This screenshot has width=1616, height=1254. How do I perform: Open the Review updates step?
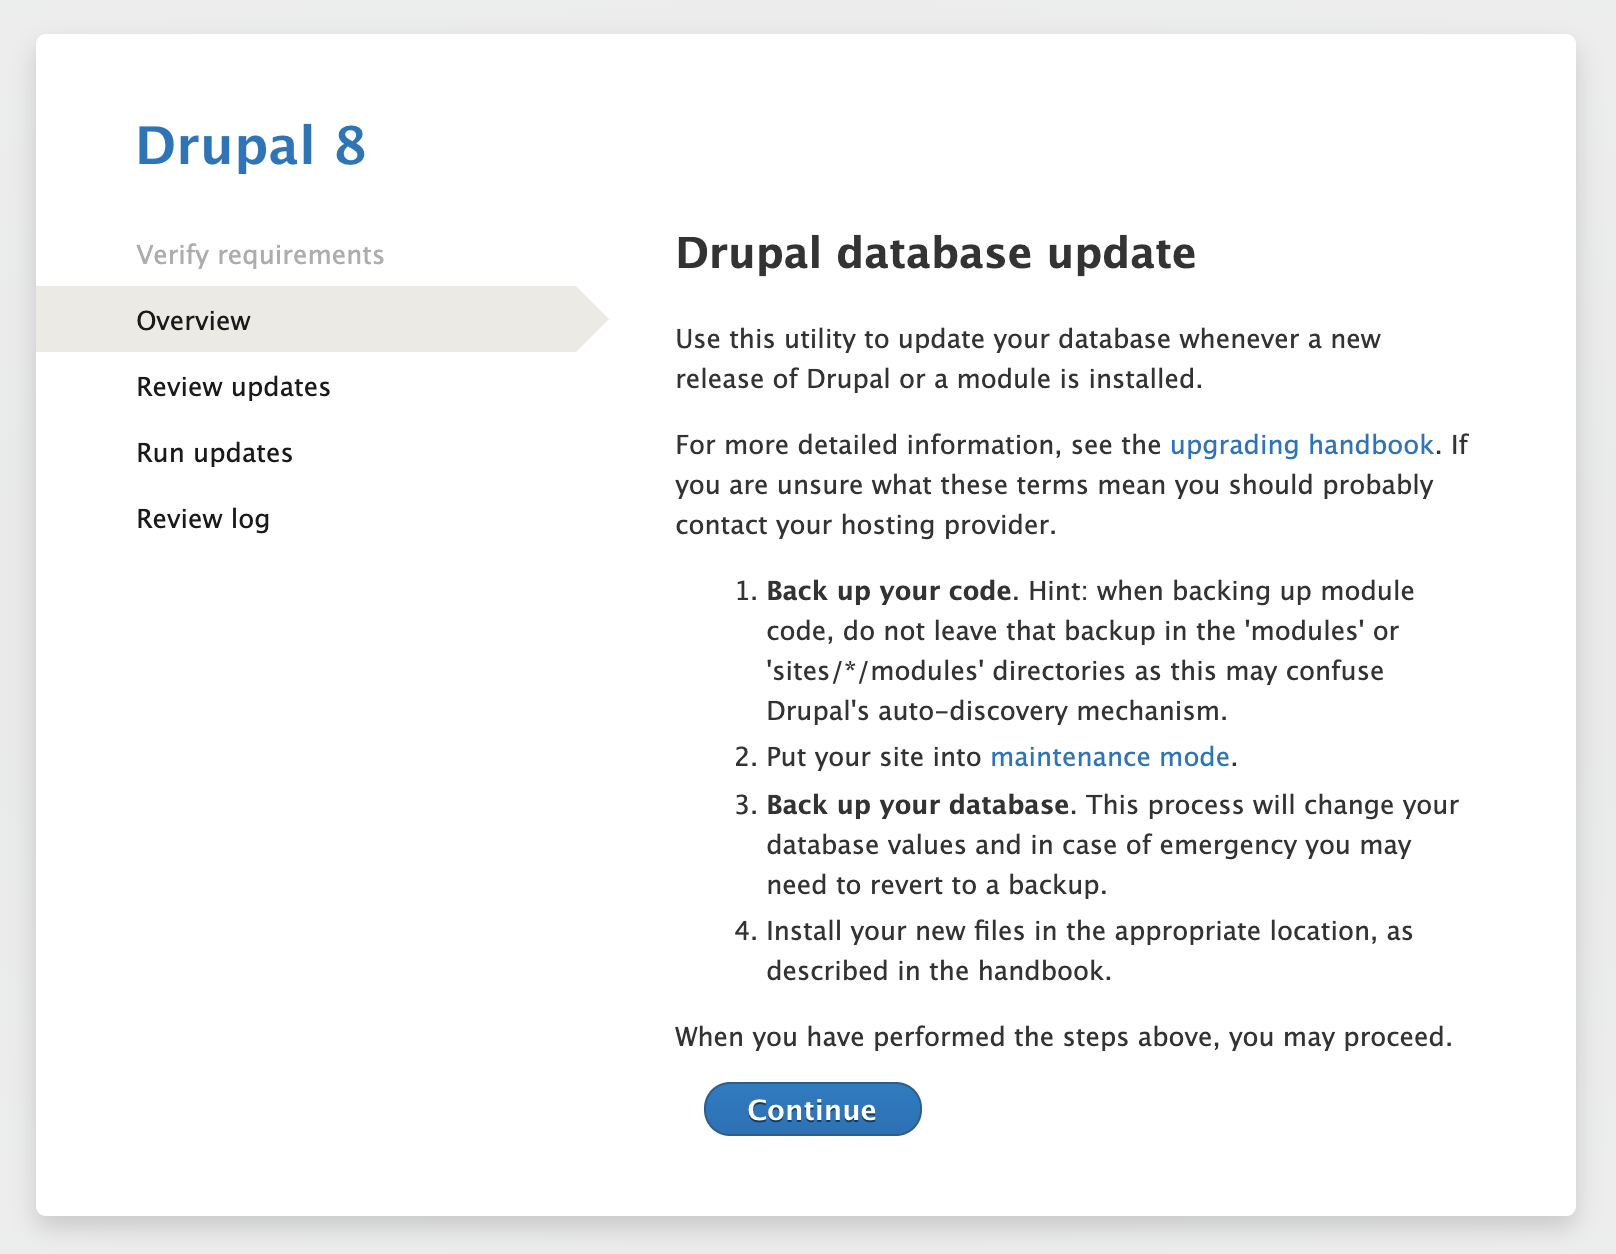233,386
